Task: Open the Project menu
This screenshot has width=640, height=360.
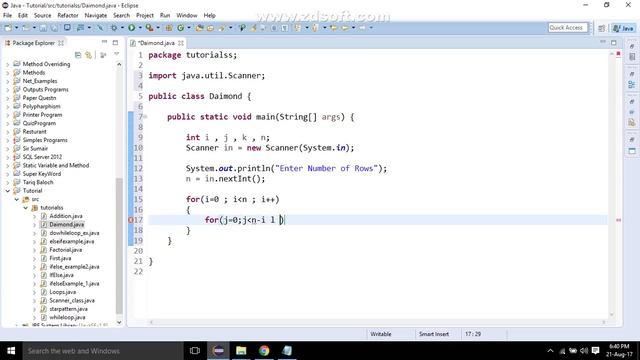Action: pyautogui.click(x=144, y=16)
